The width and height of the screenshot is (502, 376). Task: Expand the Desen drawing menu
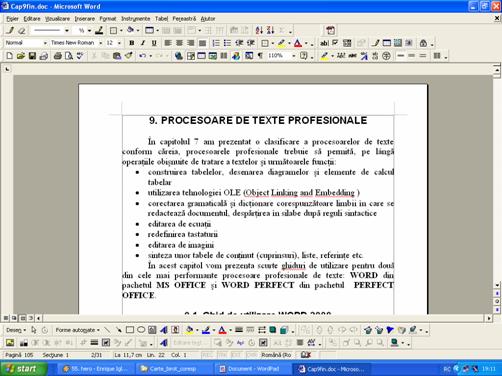[16, 330]
